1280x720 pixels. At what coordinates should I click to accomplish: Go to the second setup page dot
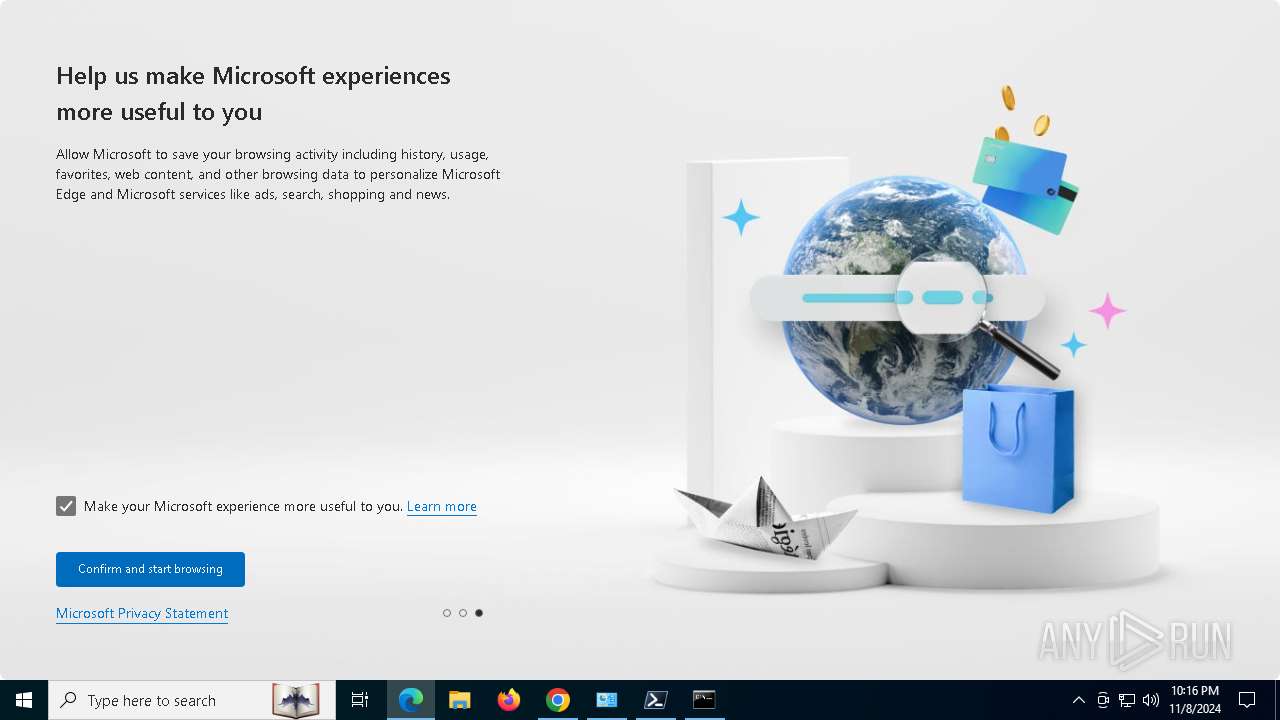click(463, 613)
